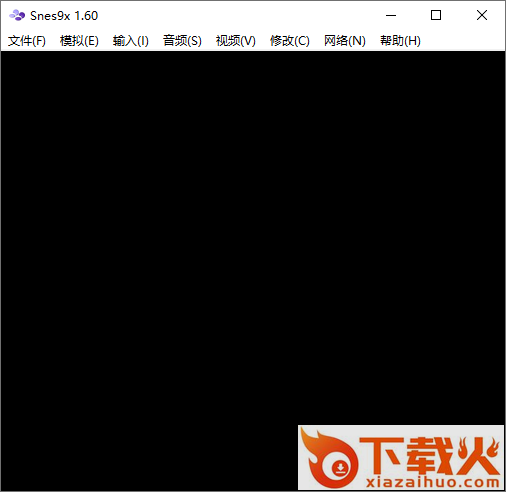Open the 模拟(E) emulation menu
This screenshot has height=492, width=506.
pos(79,41)
